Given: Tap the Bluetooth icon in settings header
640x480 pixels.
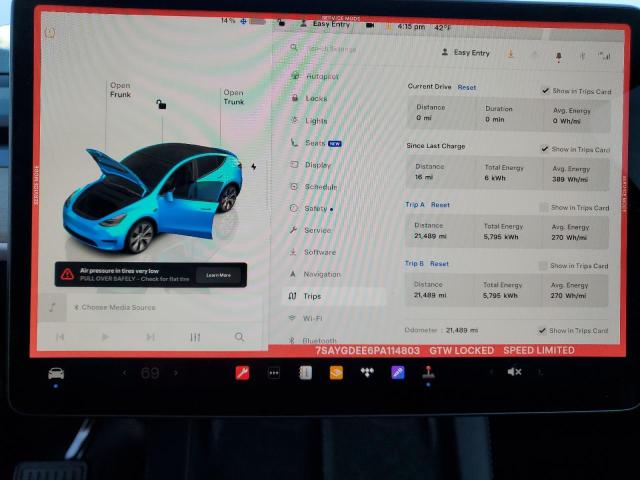Looking at the screenshot, I should [x=582, y=56].
